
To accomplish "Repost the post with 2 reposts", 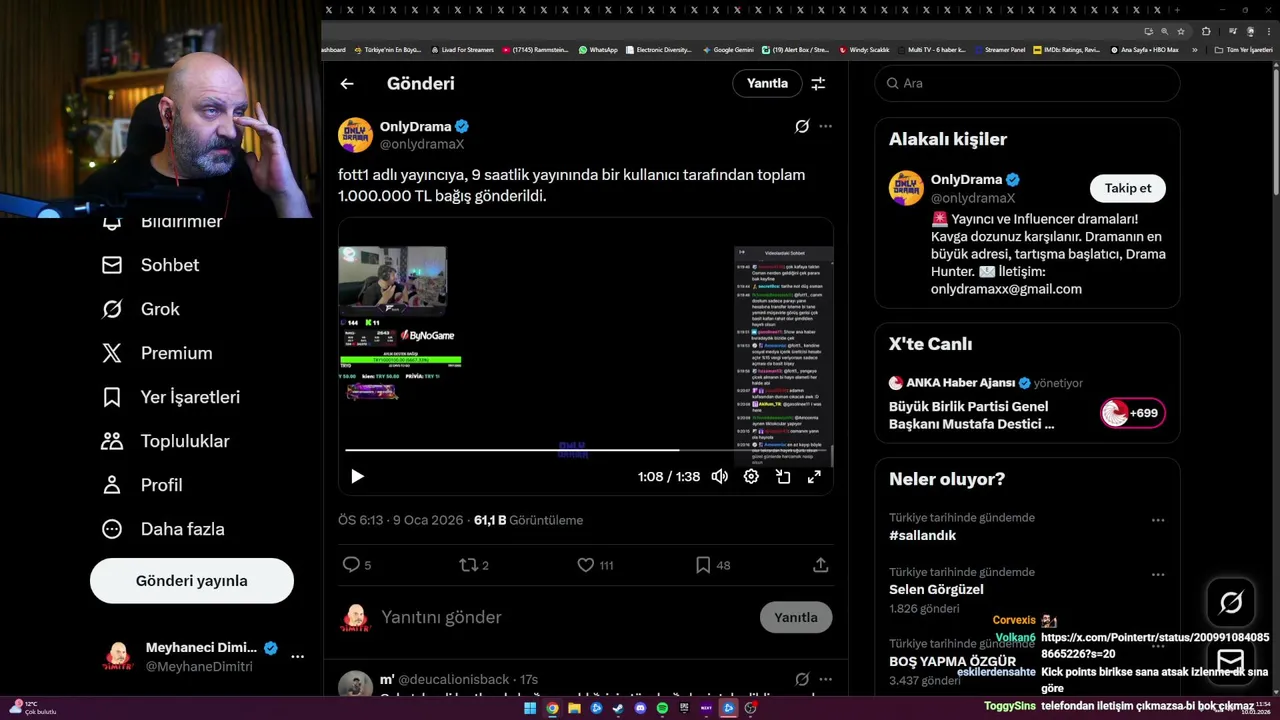I will point(474,565).
